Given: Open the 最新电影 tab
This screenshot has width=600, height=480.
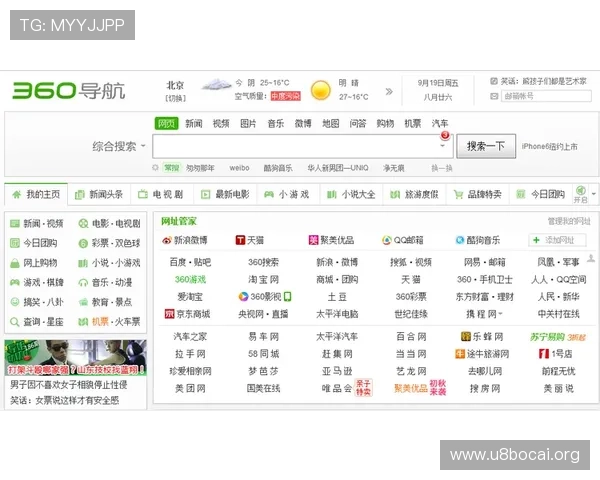Looking at the screenshot, I should 225,194.
